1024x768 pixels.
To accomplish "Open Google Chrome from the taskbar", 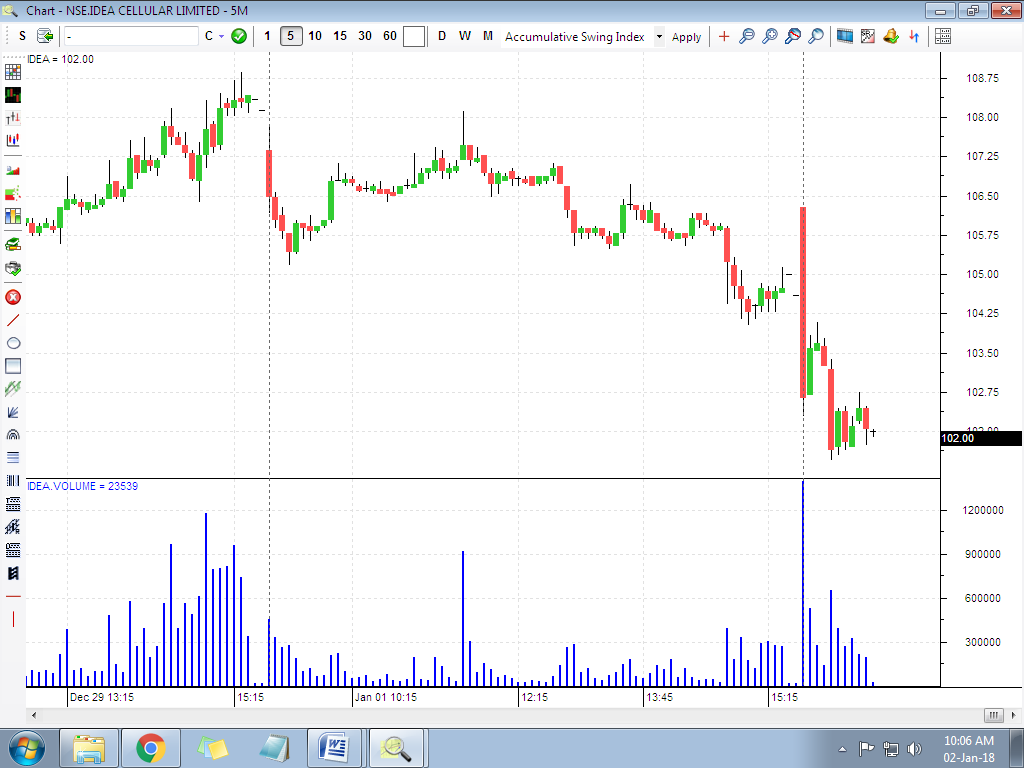I will (151, 748).
